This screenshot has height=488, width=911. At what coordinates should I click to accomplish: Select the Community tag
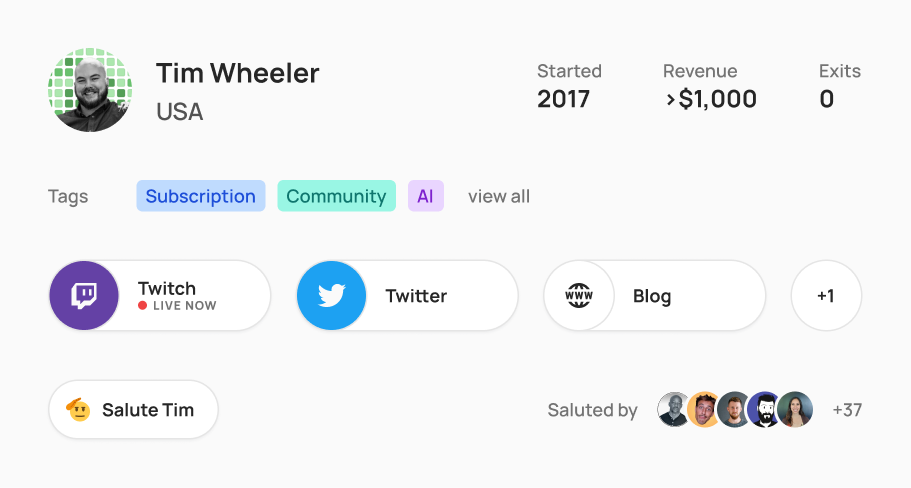336,196
